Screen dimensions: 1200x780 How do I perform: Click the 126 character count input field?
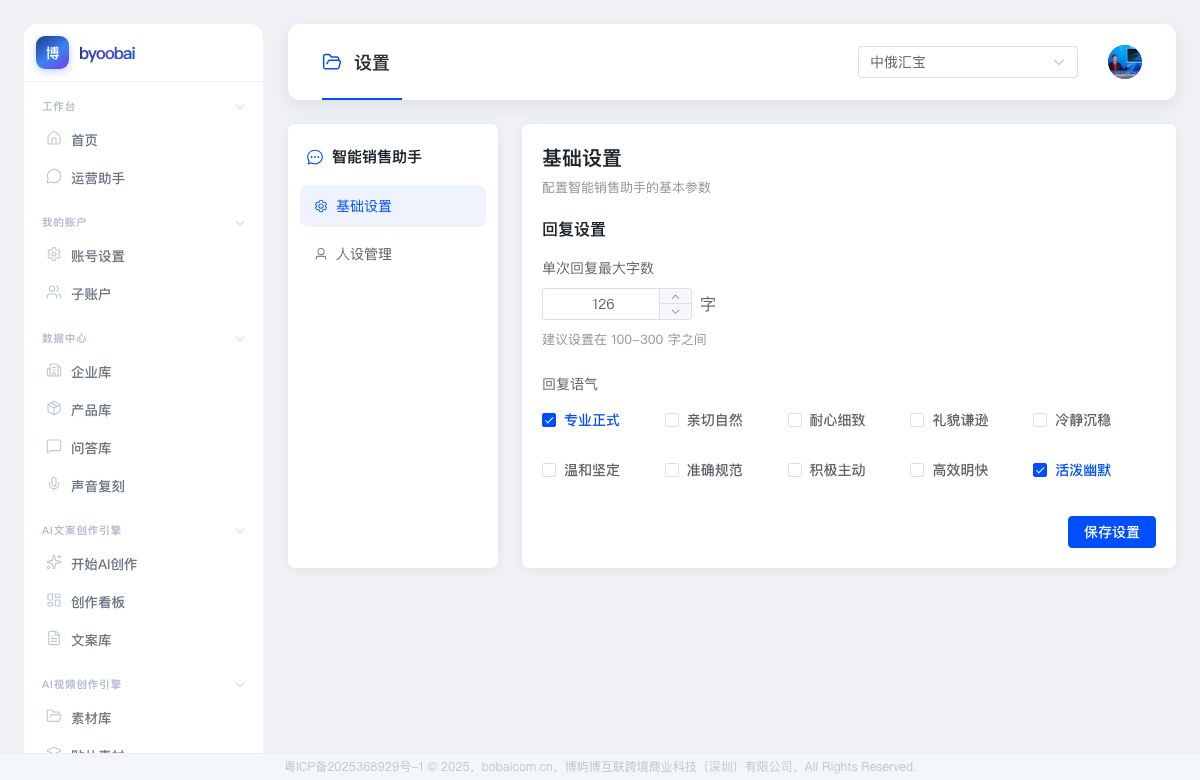click(602, 304)
